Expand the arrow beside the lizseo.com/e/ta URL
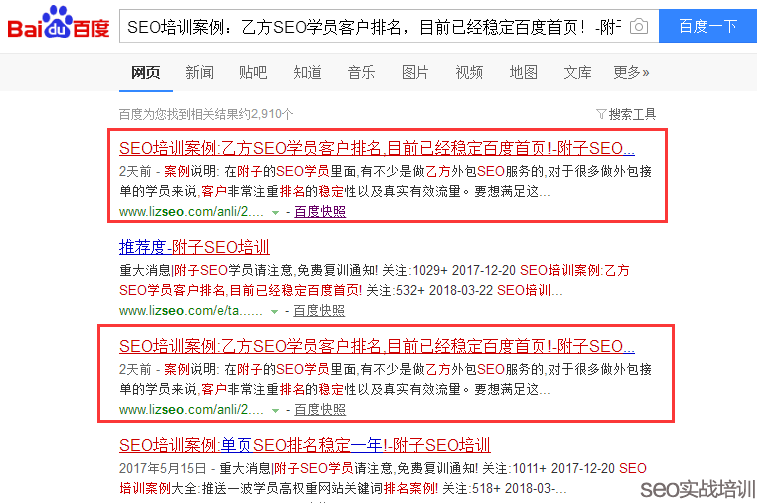 275,312
